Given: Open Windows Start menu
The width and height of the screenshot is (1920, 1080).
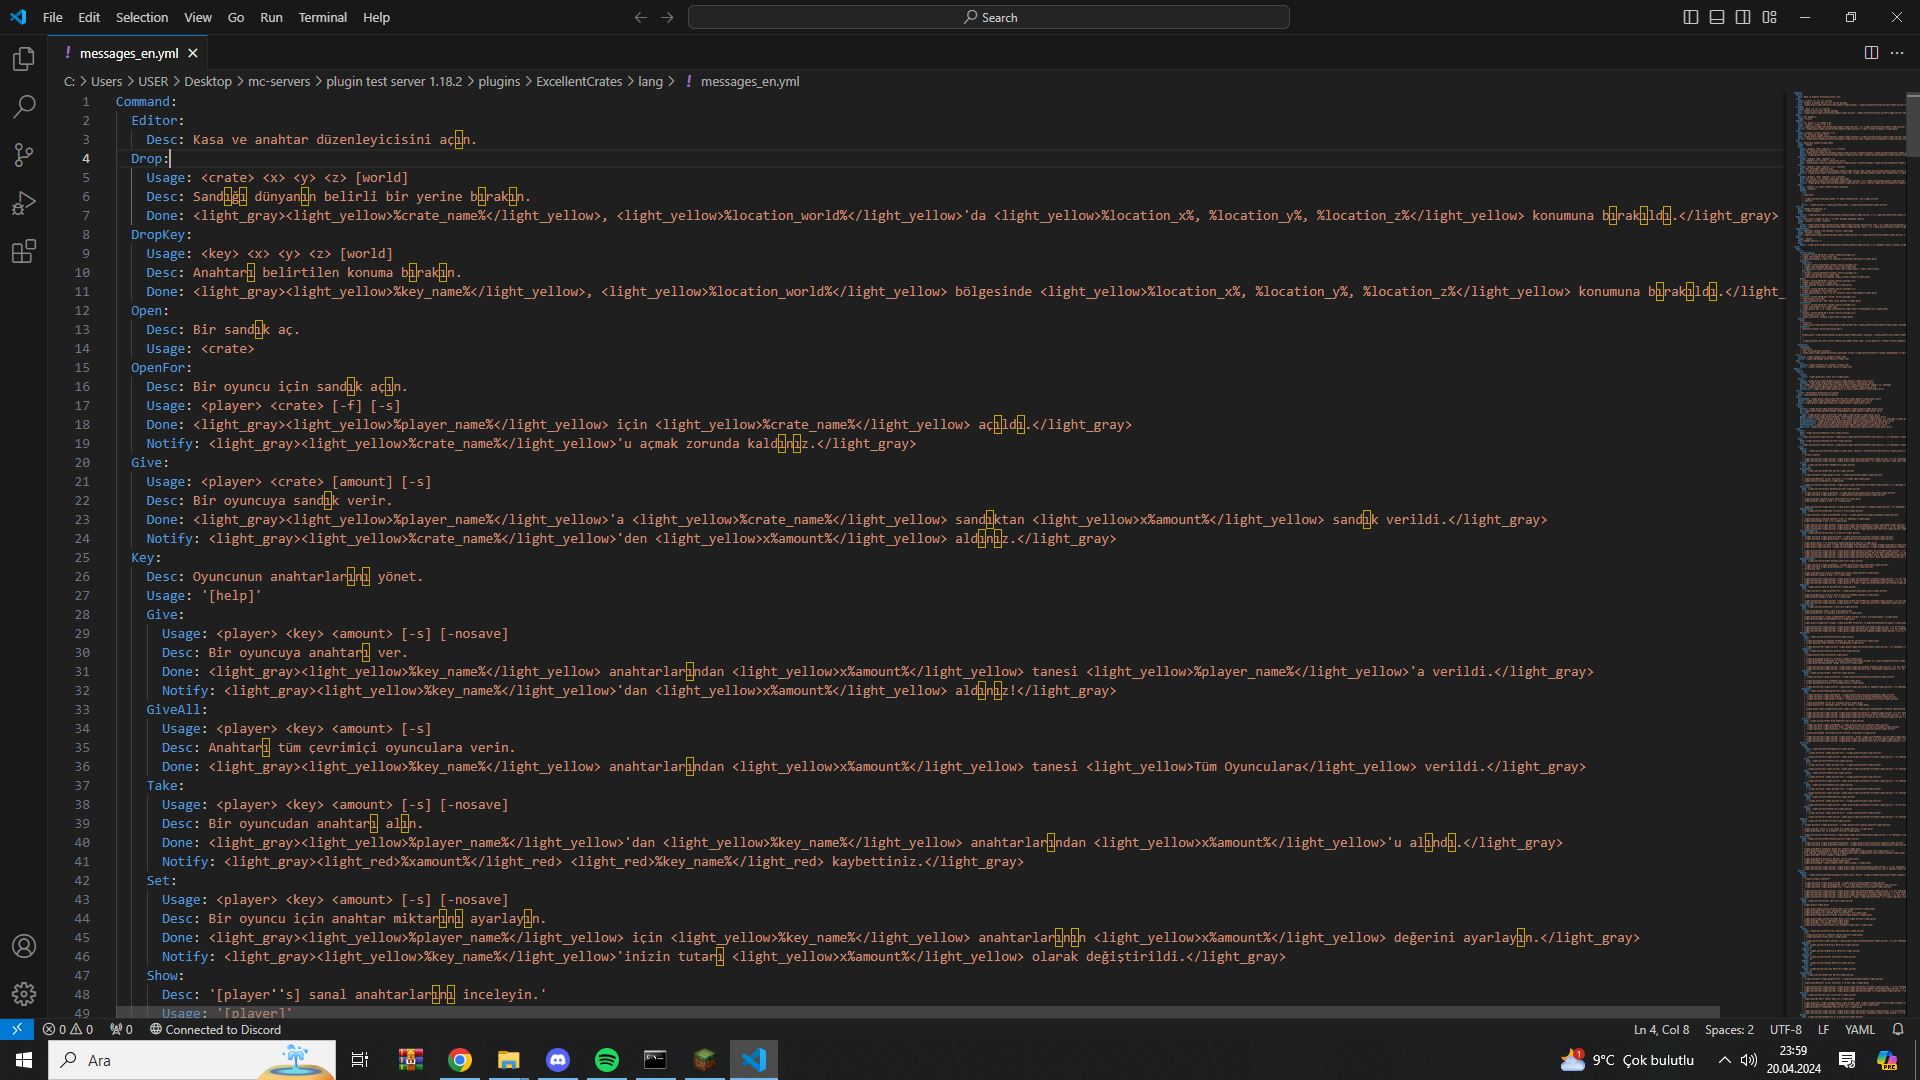Looking at the screenshot, I should coord(24,1060).
